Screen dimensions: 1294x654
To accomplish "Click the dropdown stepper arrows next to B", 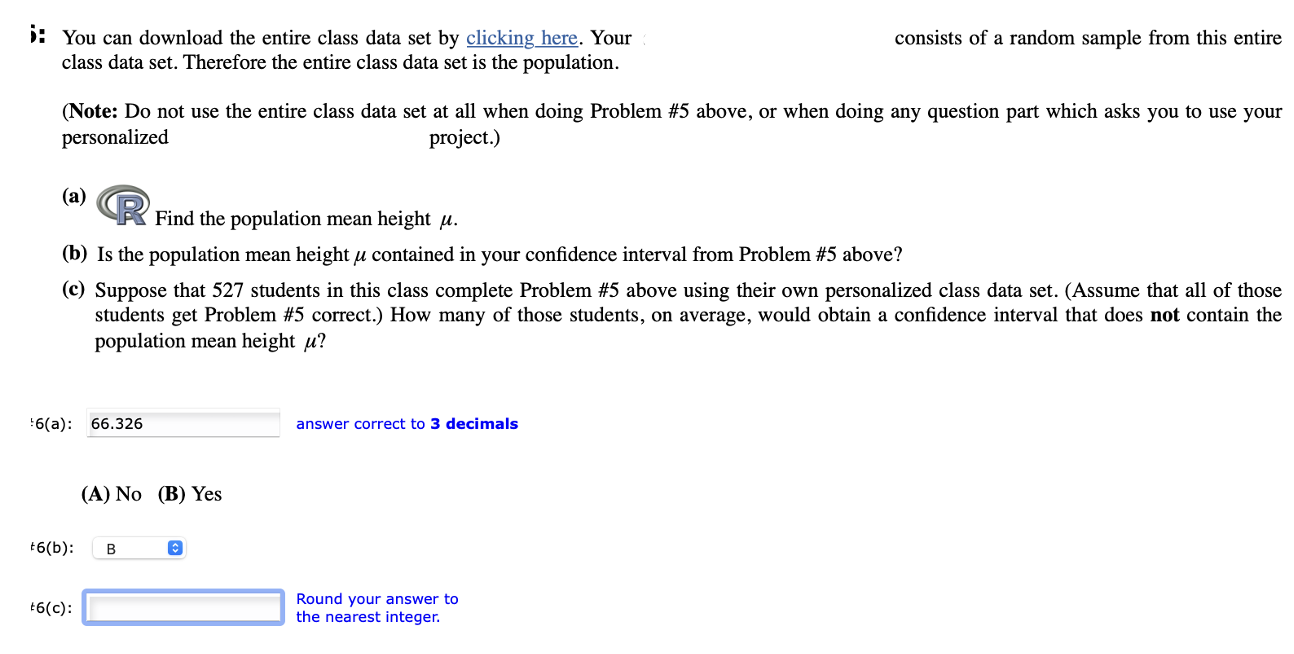I will (175, 547).
